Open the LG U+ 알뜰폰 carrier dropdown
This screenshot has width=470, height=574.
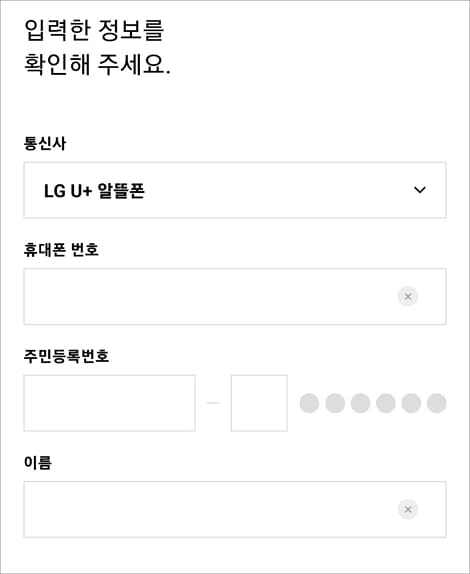235,190
